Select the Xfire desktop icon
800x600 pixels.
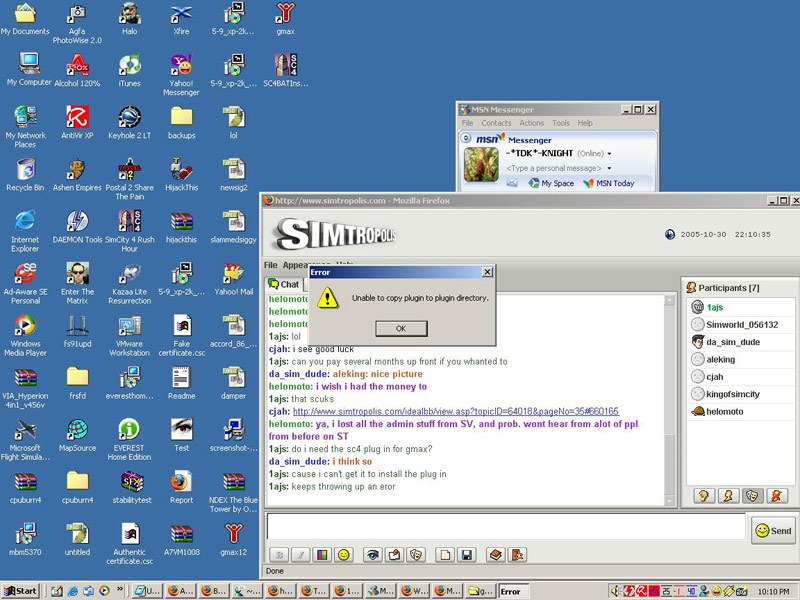coord(181,19)
